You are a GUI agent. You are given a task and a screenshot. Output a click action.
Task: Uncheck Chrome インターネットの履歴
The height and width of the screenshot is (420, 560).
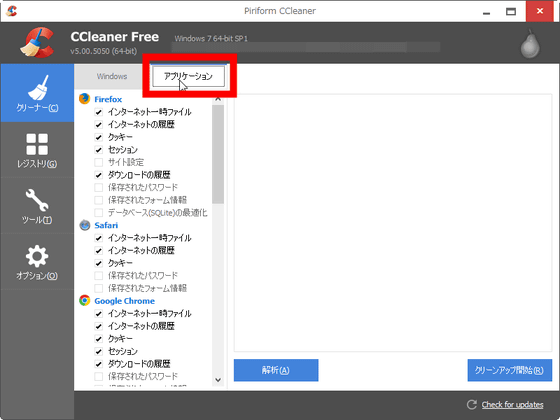(99, 326)
